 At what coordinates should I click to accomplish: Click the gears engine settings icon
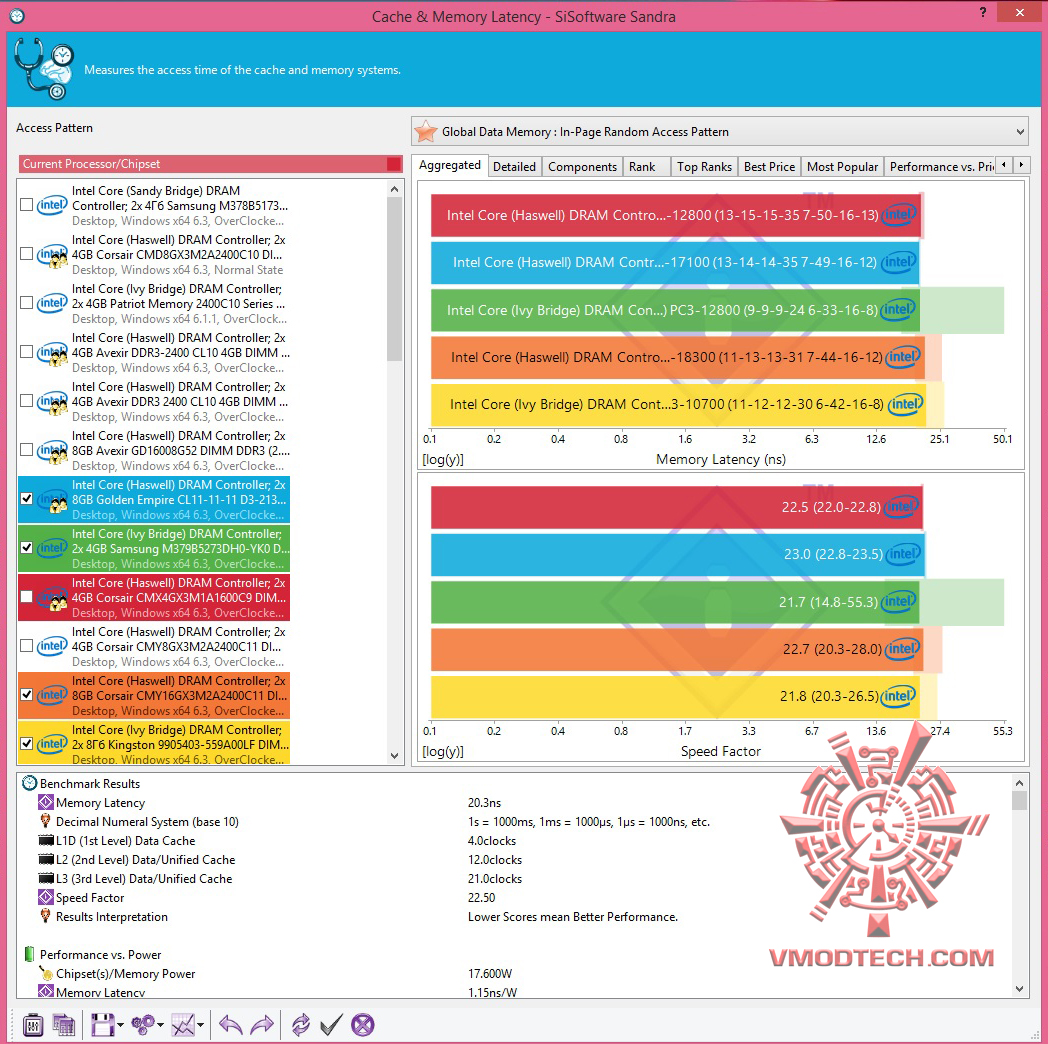tap(143, 1024)
